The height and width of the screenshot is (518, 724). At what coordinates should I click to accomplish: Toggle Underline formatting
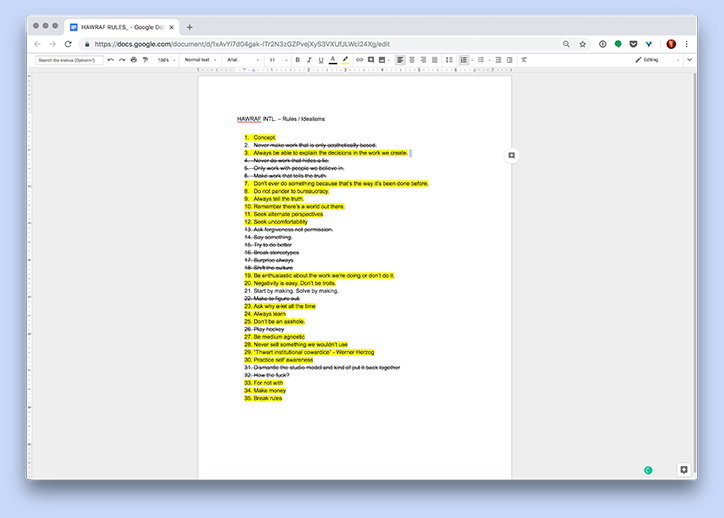point(321,60)
